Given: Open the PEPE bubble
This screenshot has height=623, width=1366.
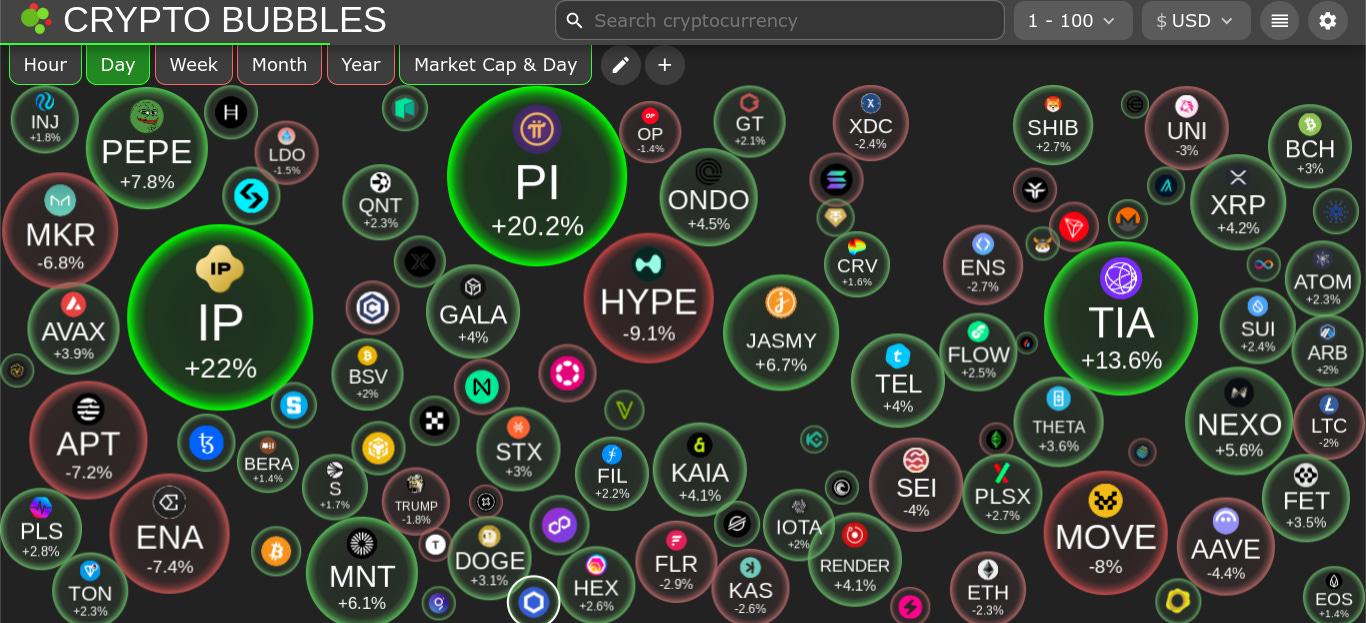Looking at the screenshot, I should click(x=147, y=148).
